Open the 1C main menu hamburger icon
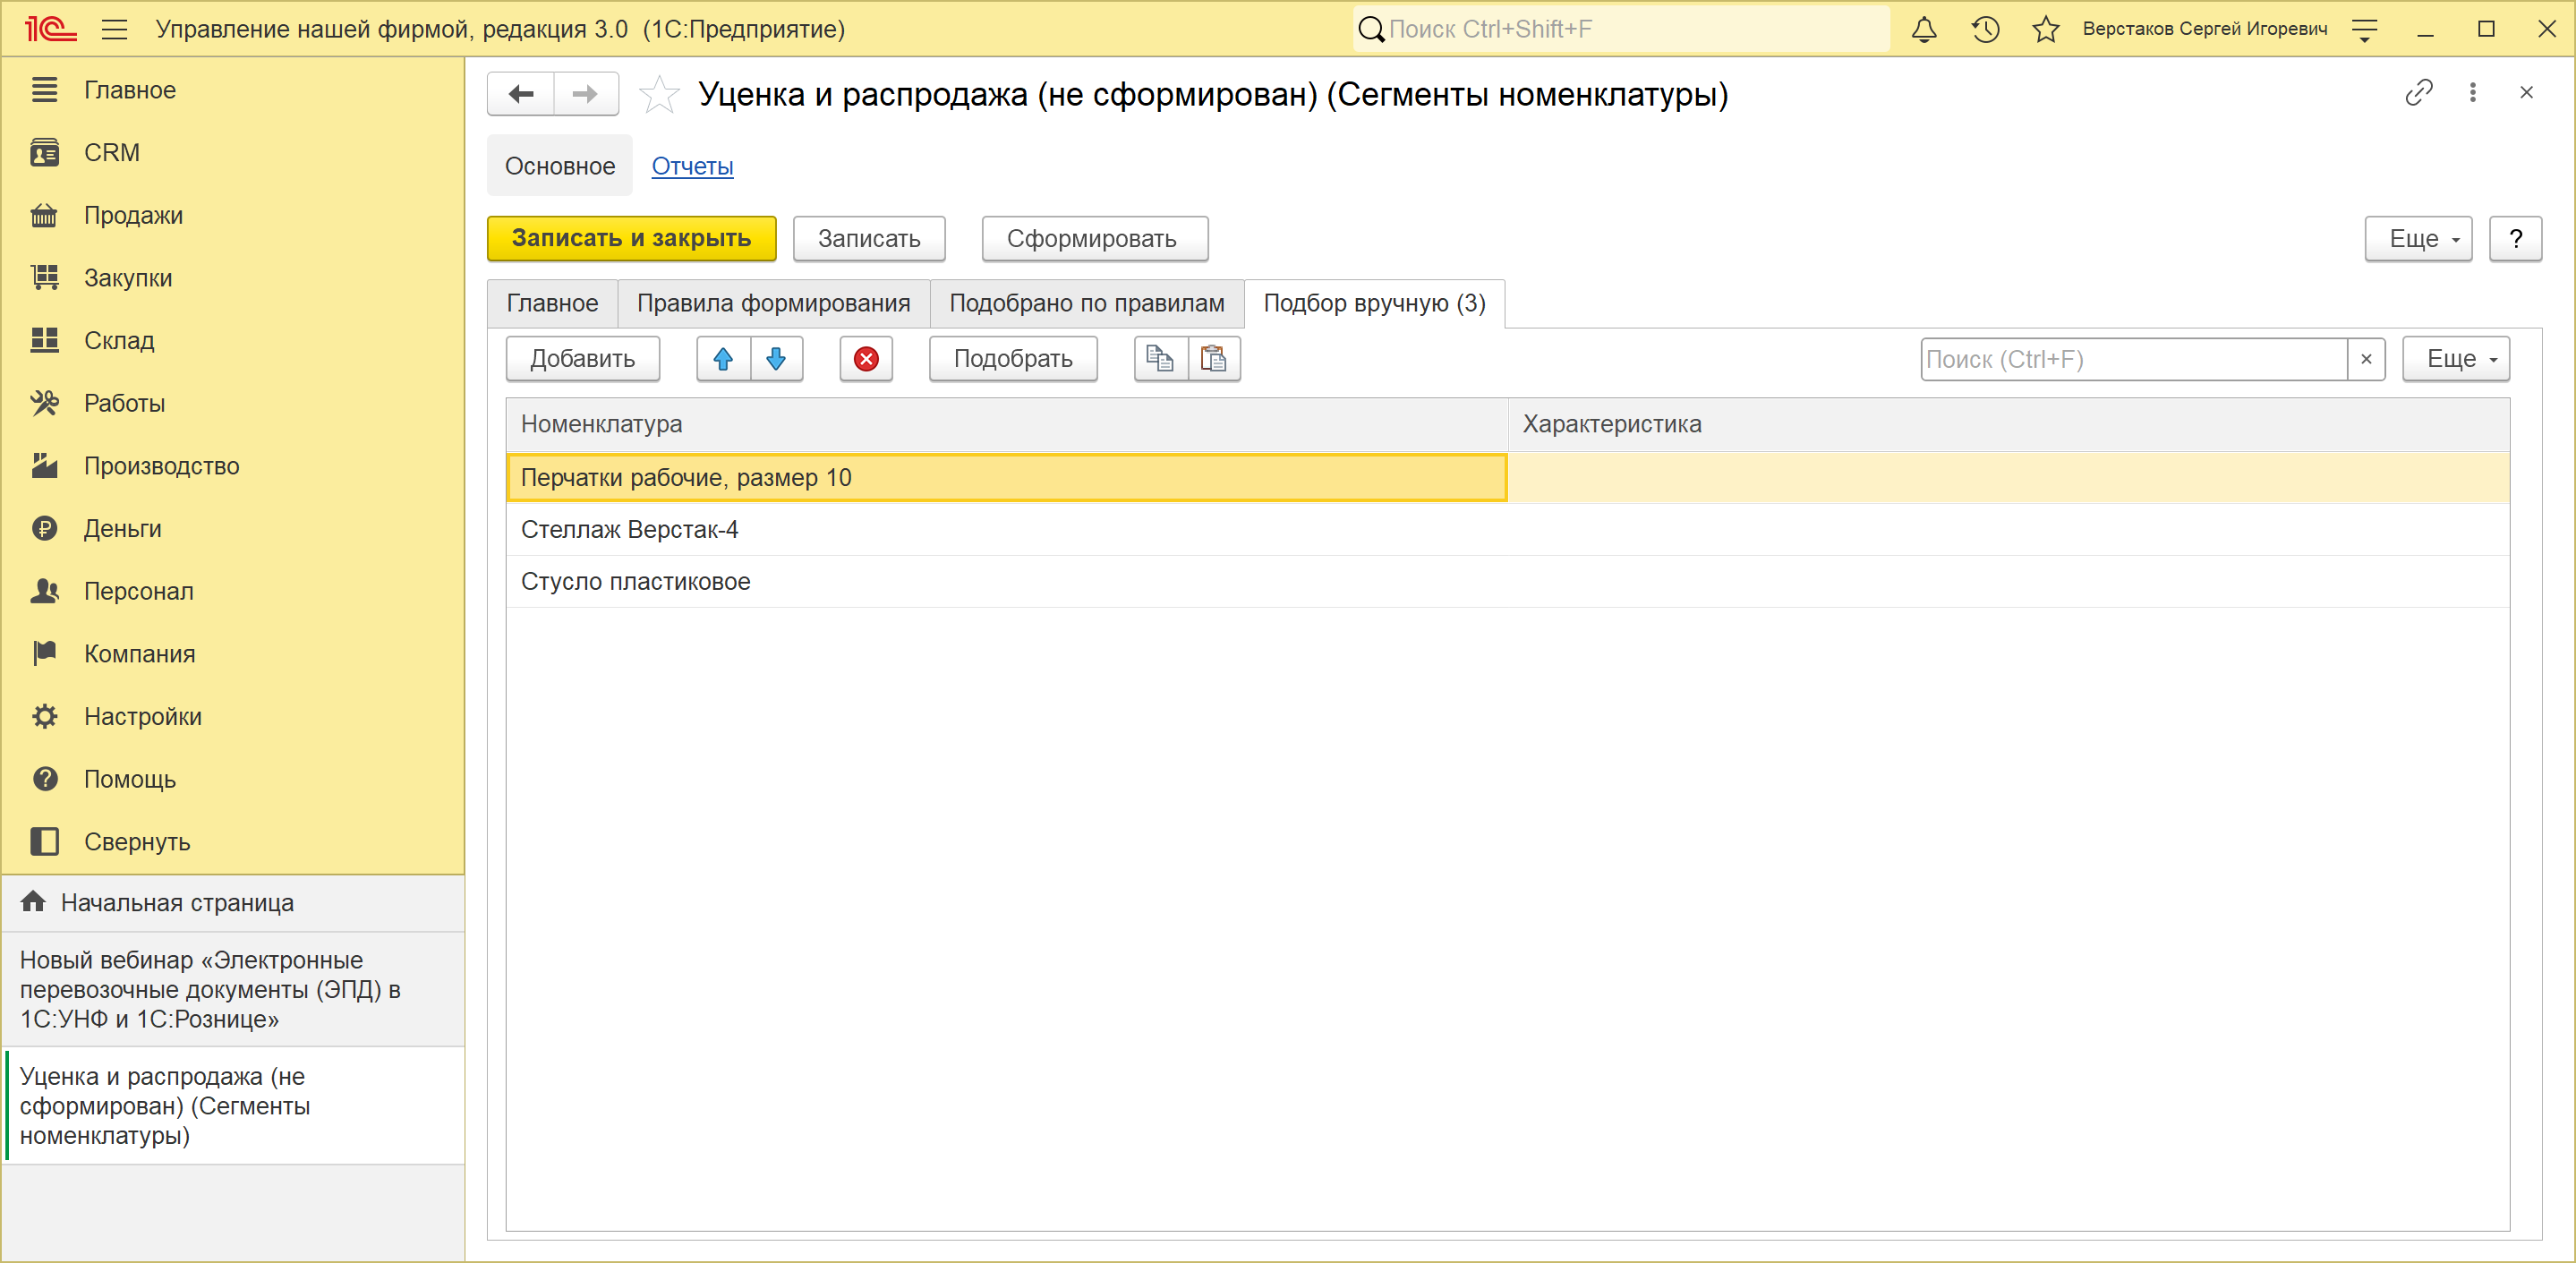The height and width of the screenshot is (1263, 2576). pyautogui.click(x=115, y=29)
